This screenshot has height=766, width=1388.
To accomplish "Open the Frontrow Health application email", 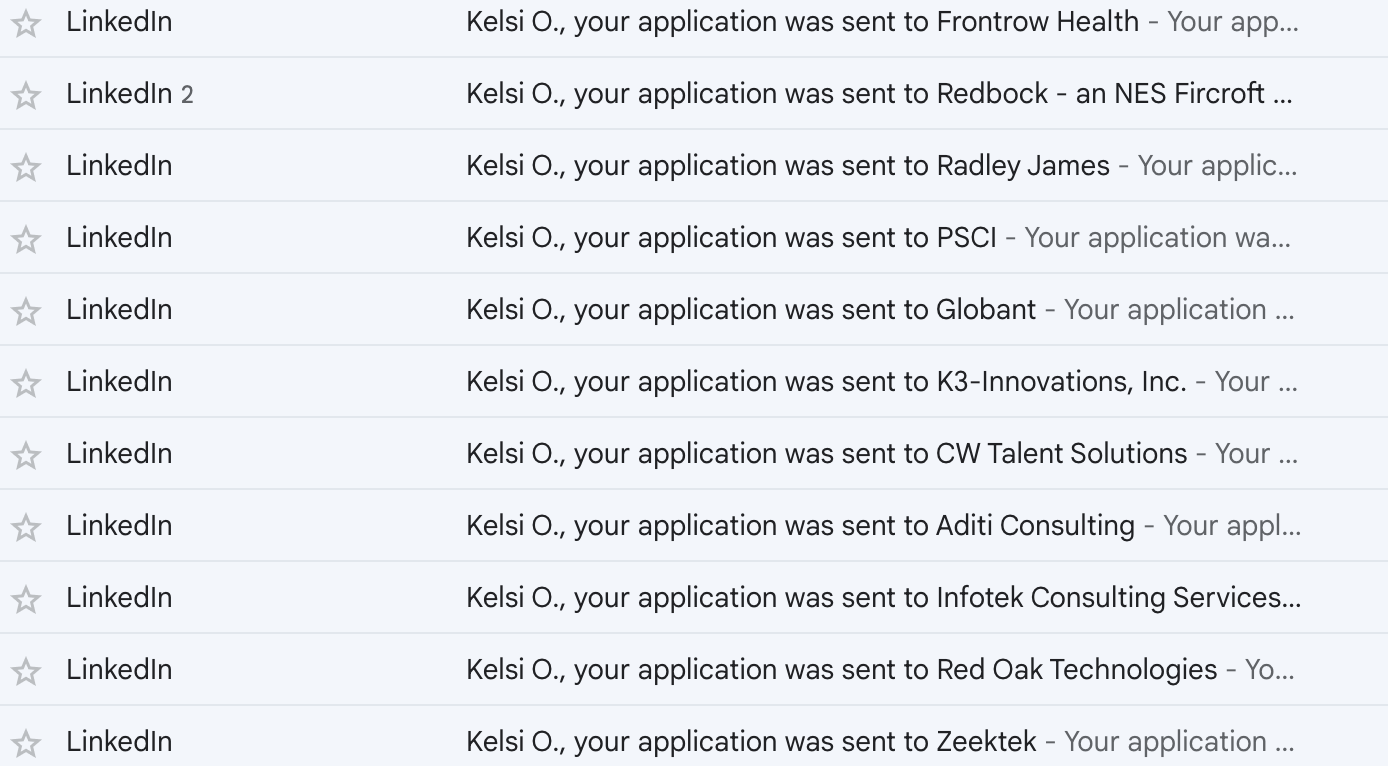I will [694, 22].
